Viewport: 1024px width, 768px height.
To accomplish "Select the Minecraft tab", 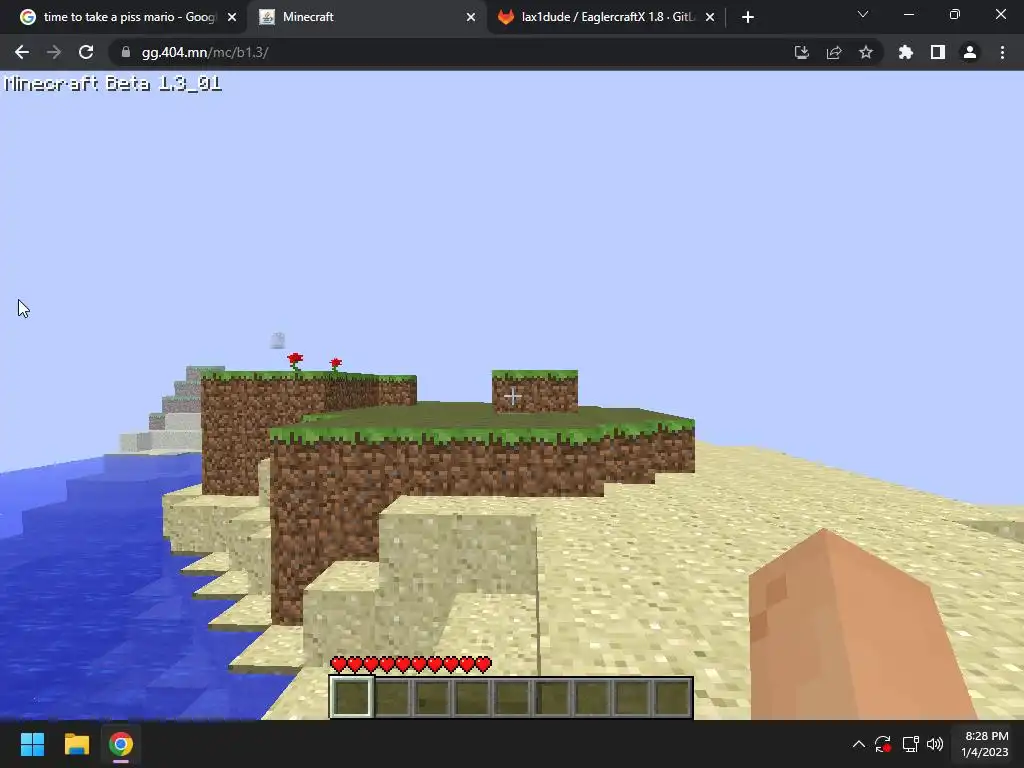I will 366,17.
